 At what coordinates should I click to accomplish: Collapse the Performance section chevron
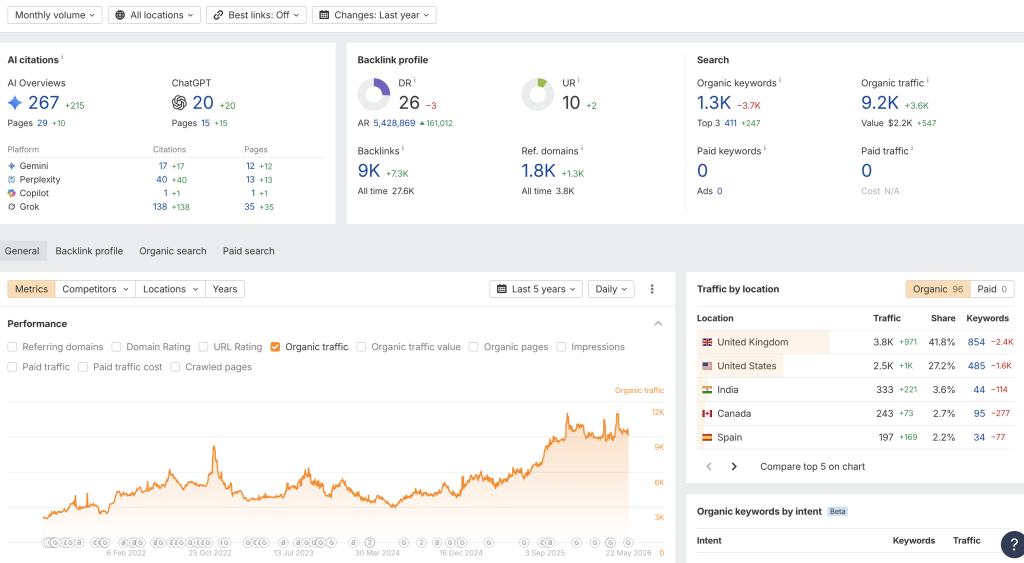point(658,324)
